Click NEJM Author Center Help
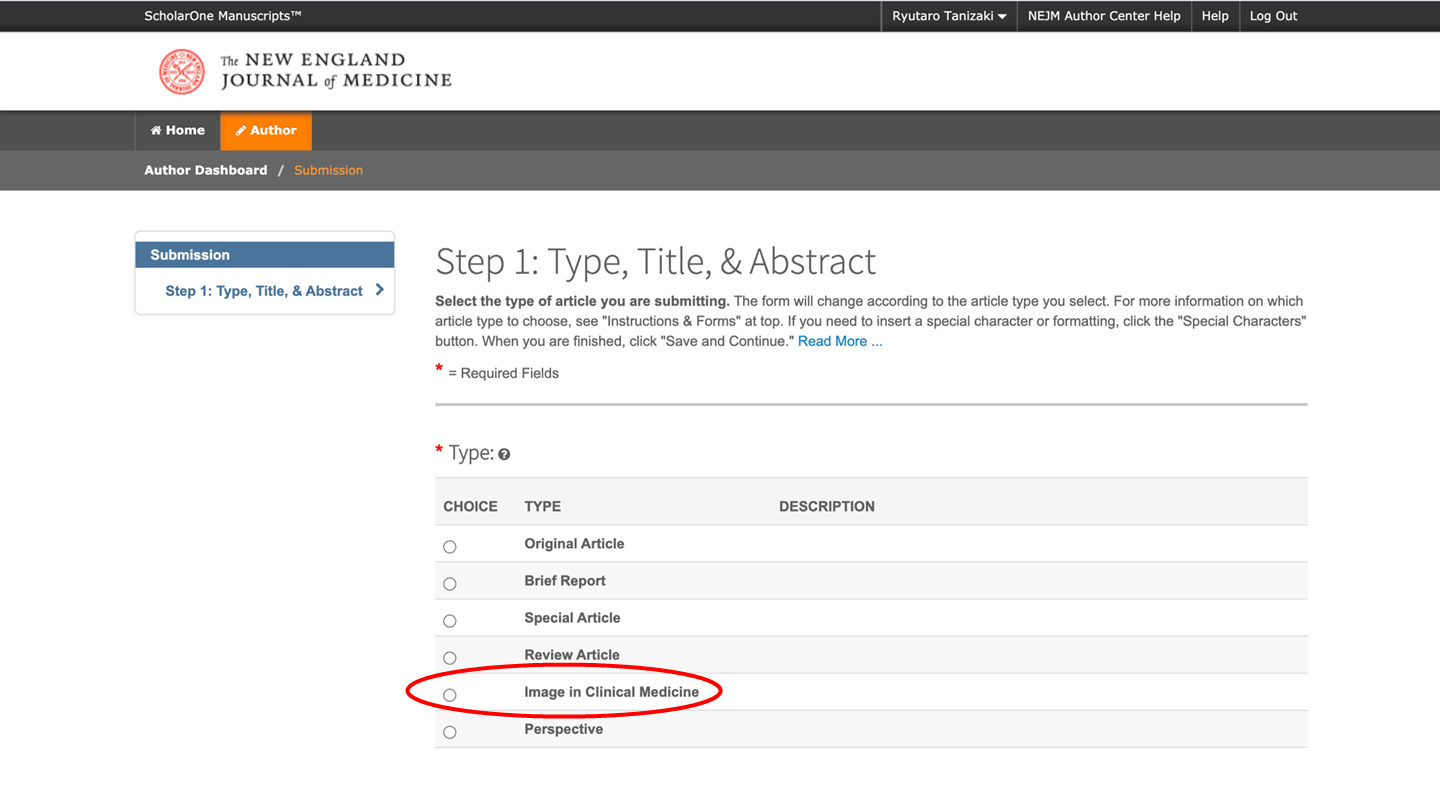Screen dimensions: 1440x810 (x=1104, y=16)
